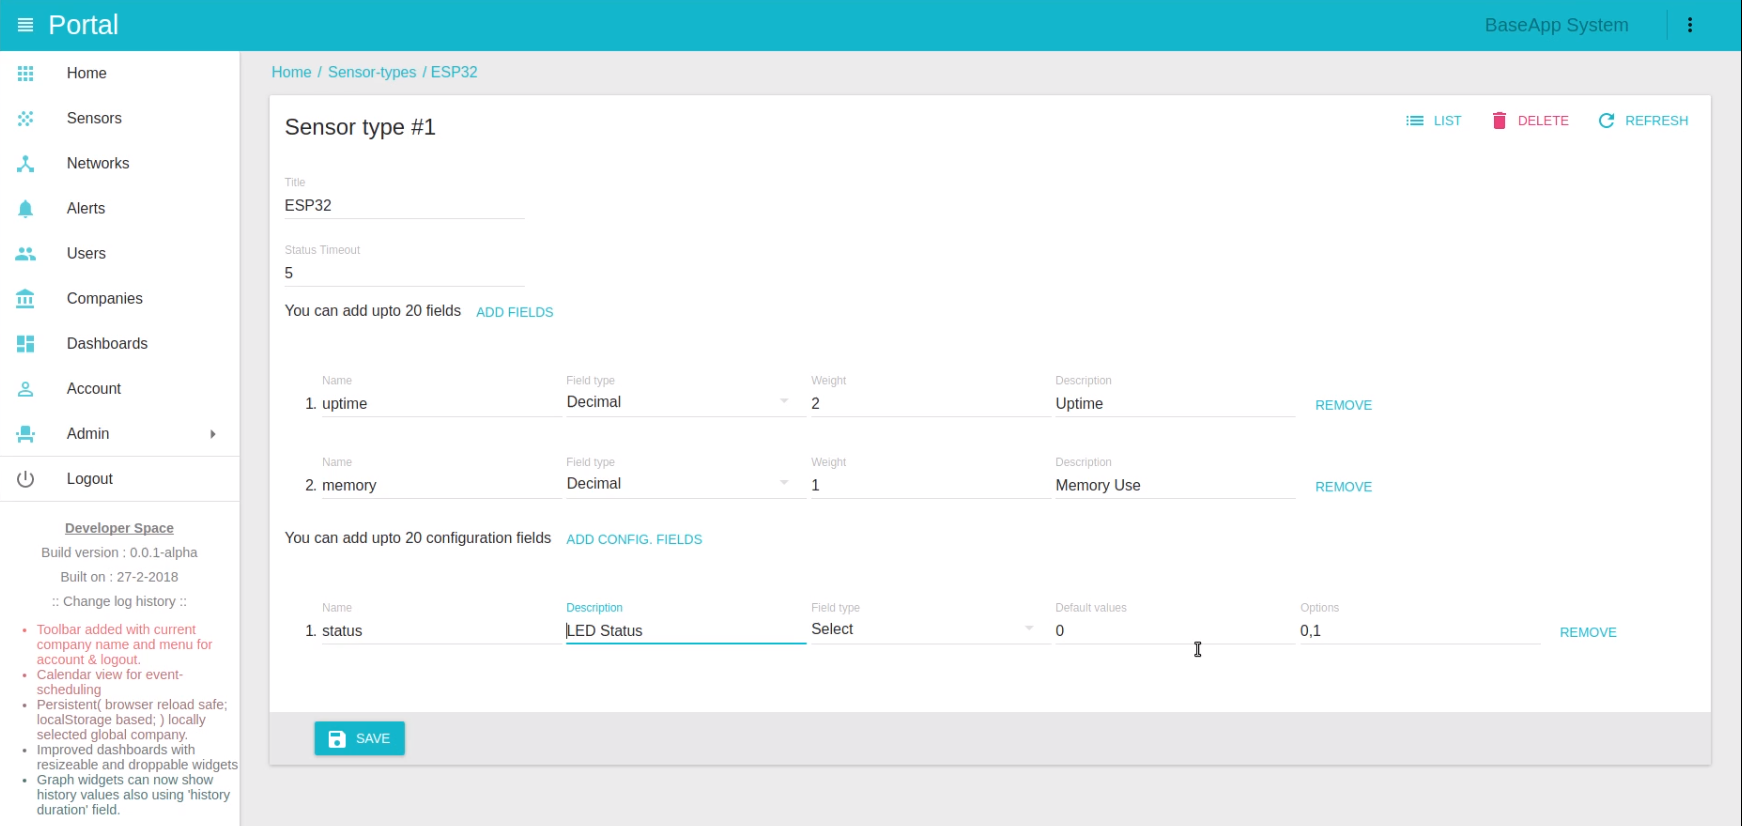This screenshot has width=1742, height=826.
Task: Click the Companies building icon
Action: point(25,298)
